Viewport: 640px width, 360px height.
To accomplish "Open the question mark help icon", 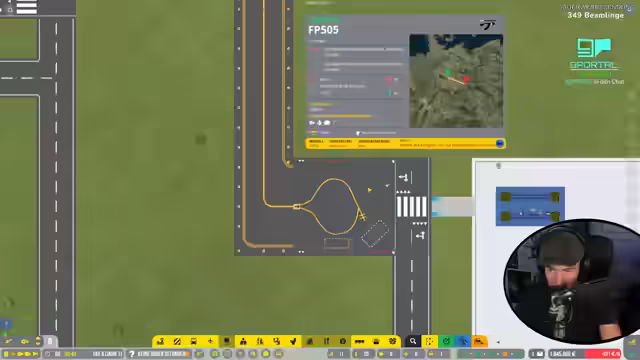I will [x=132, y=354].
